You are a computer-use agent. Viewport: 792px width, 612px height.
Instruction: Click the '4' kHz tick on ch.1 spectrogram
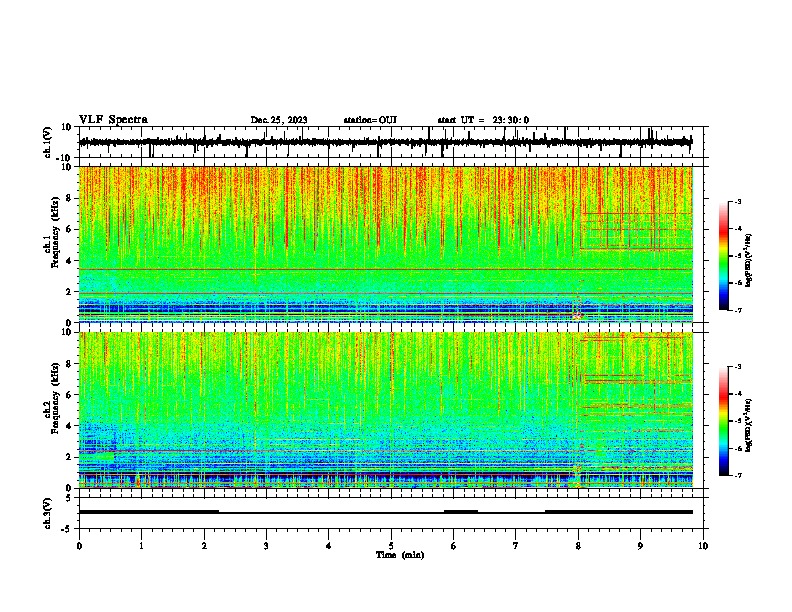click(x=69, y=261)
